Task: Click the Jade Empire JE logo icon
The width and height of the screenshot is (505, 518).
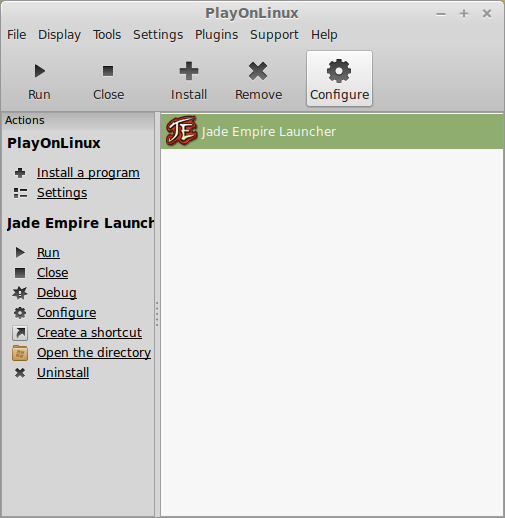Action: pyautogui.click(x=181, y=131)
